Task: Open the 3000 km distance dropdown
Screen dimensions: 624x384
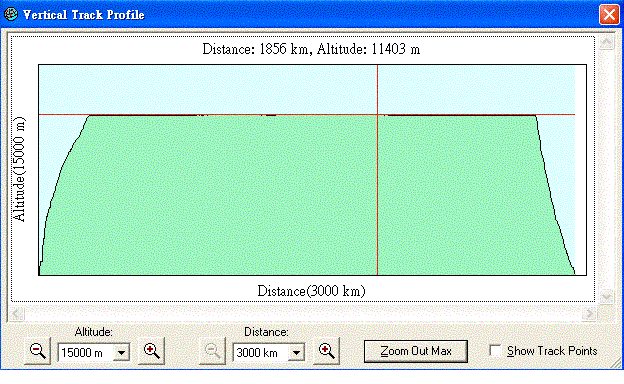Action: pos(296,353)
